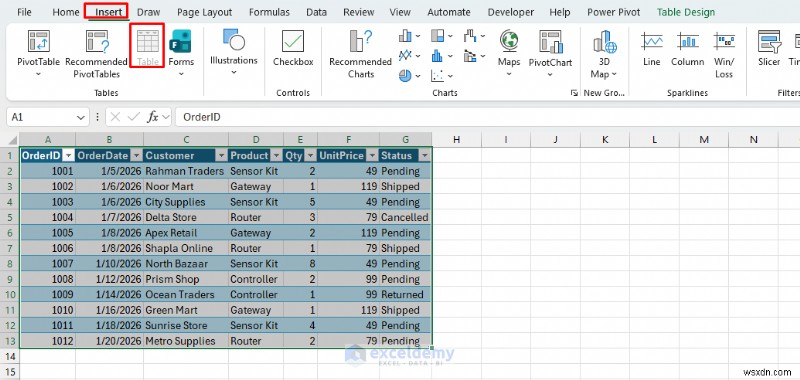Click the Forms icon
The height and width of the screenshot is (380, 800).
pyautogui.click(x=181, y=41)
